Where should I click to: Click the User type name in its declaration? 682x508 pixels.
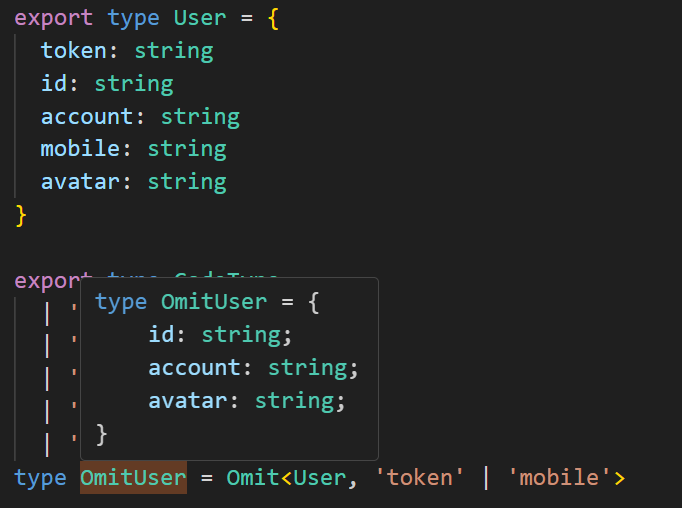point(199,17)
